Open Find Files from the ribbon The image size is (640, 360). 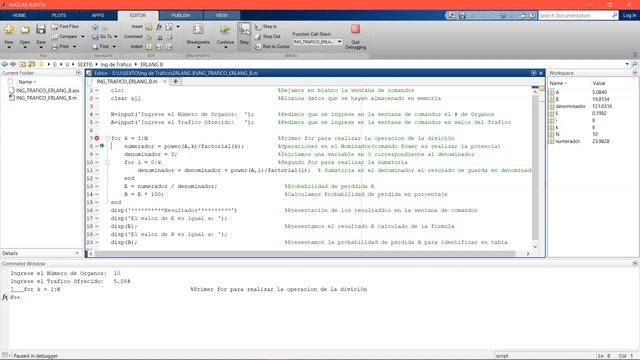65,27
